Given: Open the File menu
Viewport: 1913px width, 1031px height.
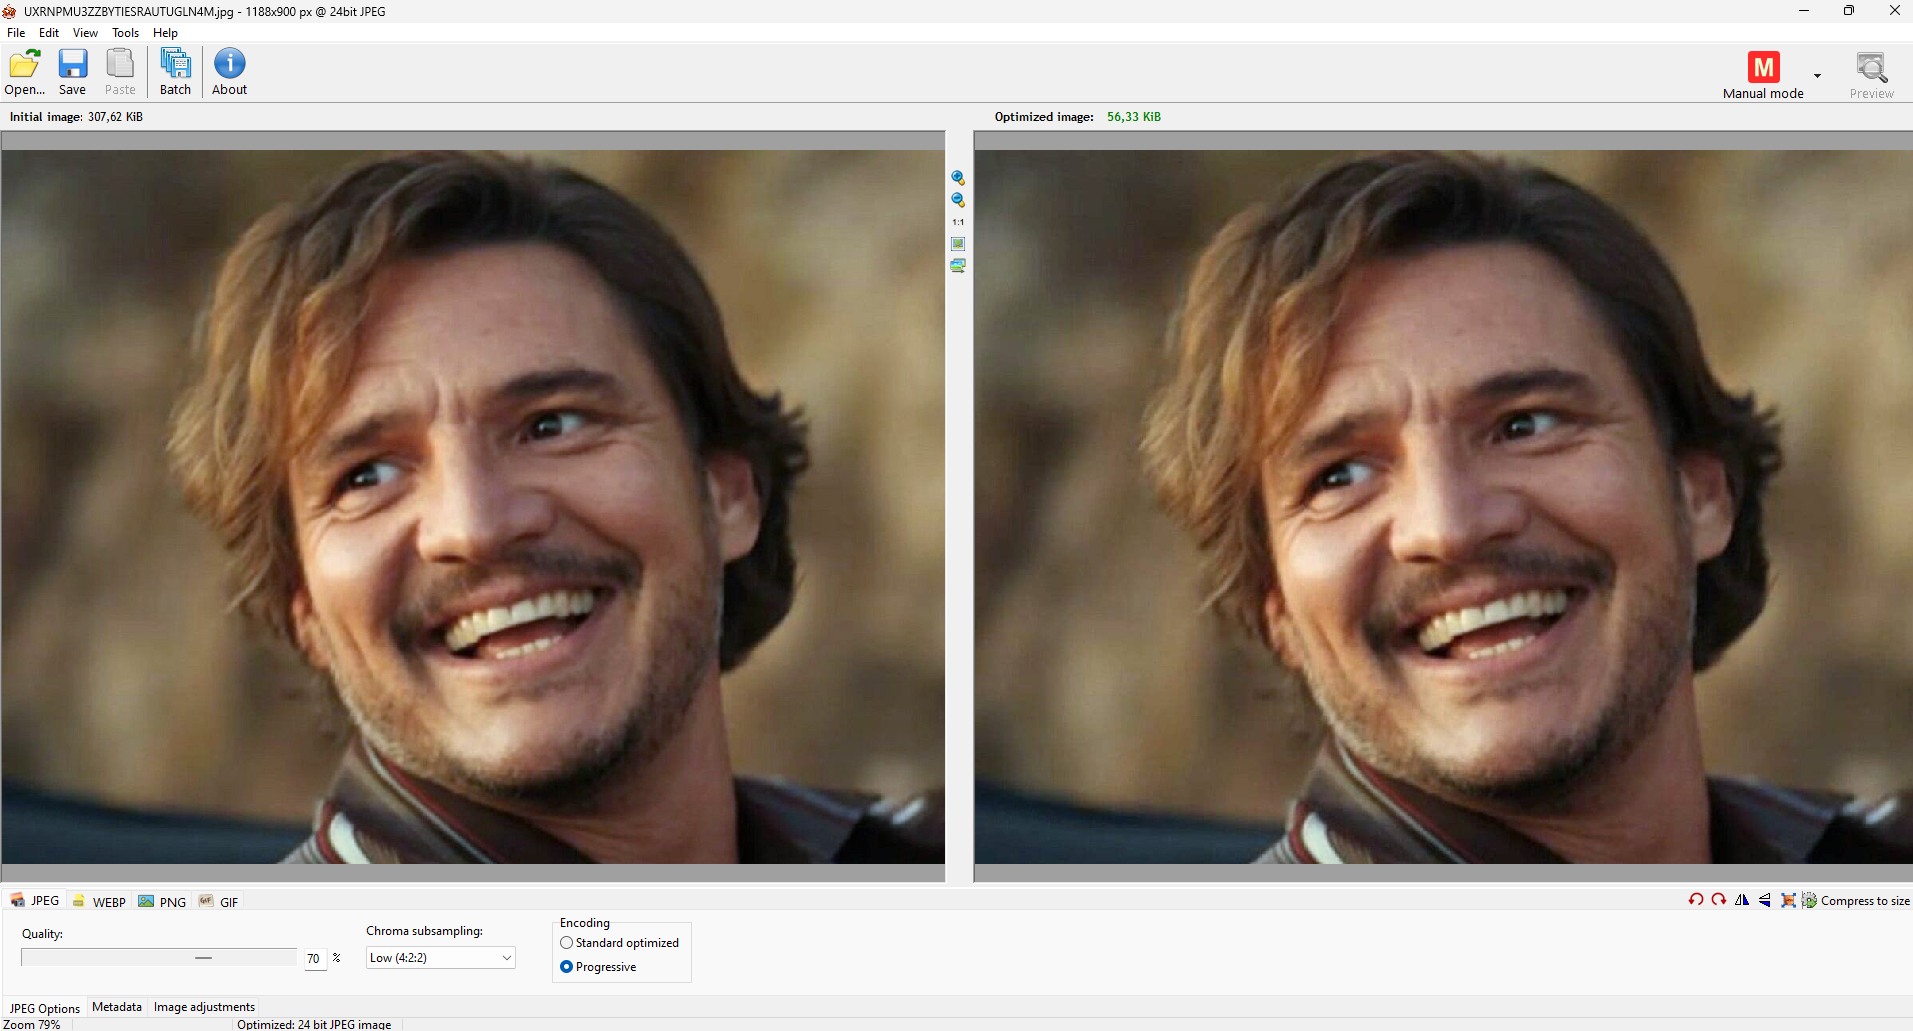Looking at the screenshot, I should point(16,33).
